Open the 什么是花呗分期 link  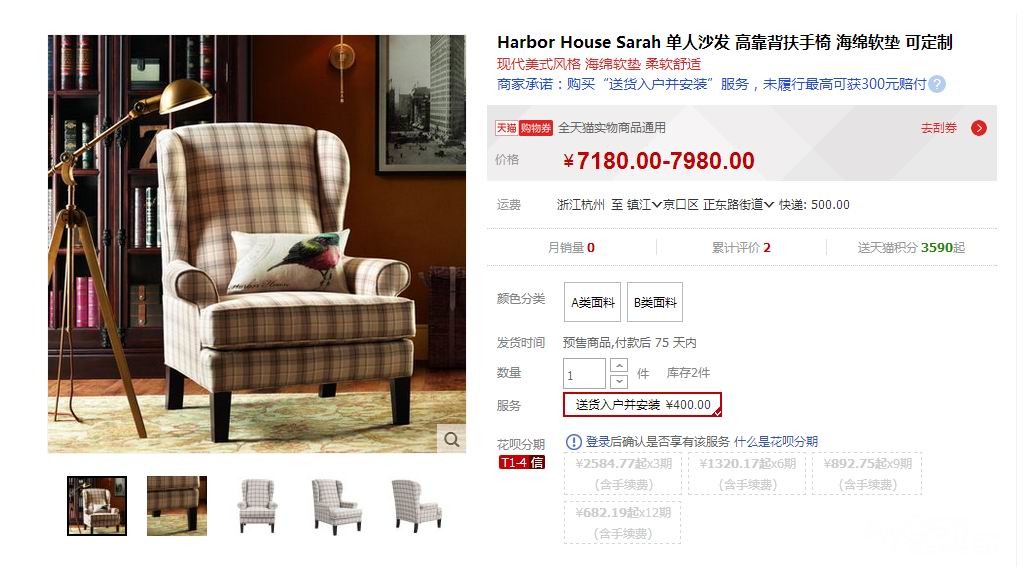pos(776,442)
